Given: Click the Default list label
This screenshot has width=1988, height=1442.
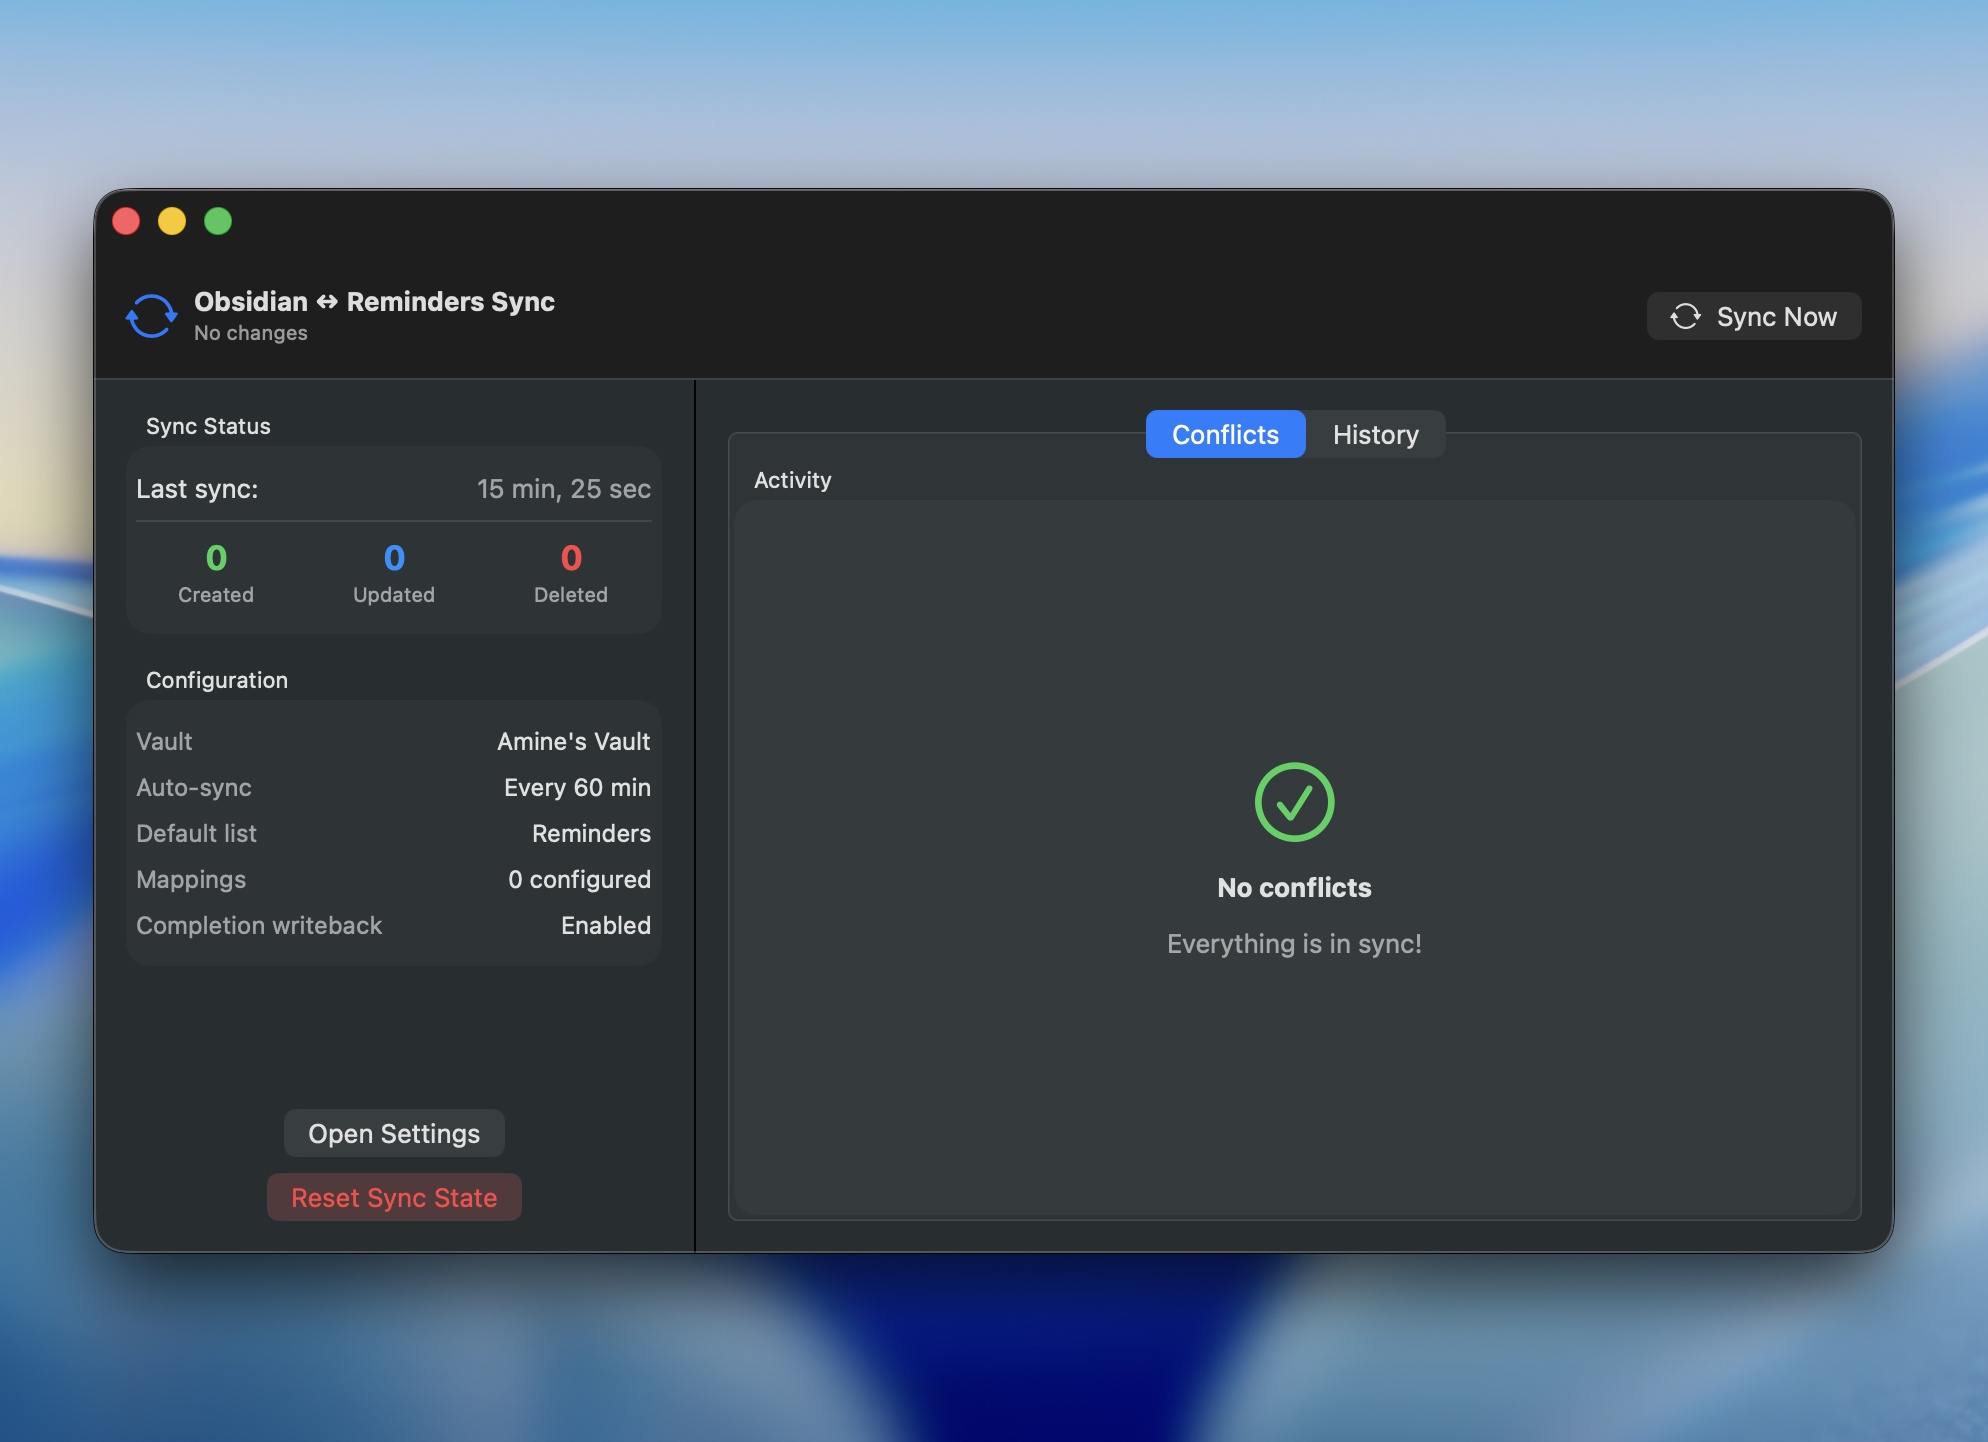Looking at the screenshot, I should pos(196,833).
